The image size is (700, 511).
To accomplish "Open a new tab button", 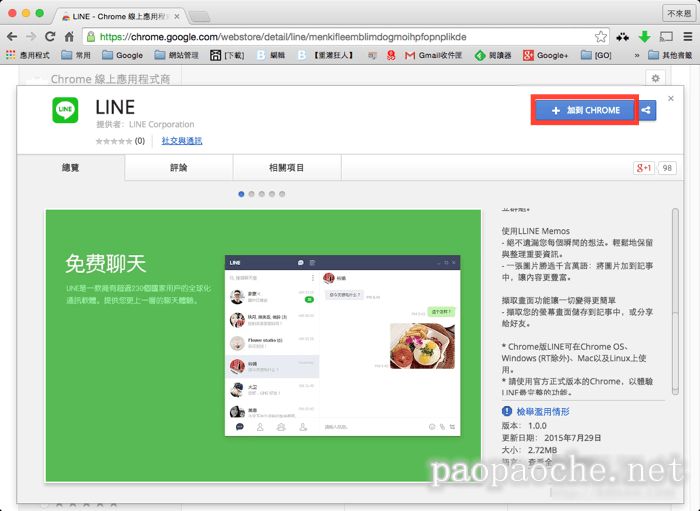I will (200, 17).
